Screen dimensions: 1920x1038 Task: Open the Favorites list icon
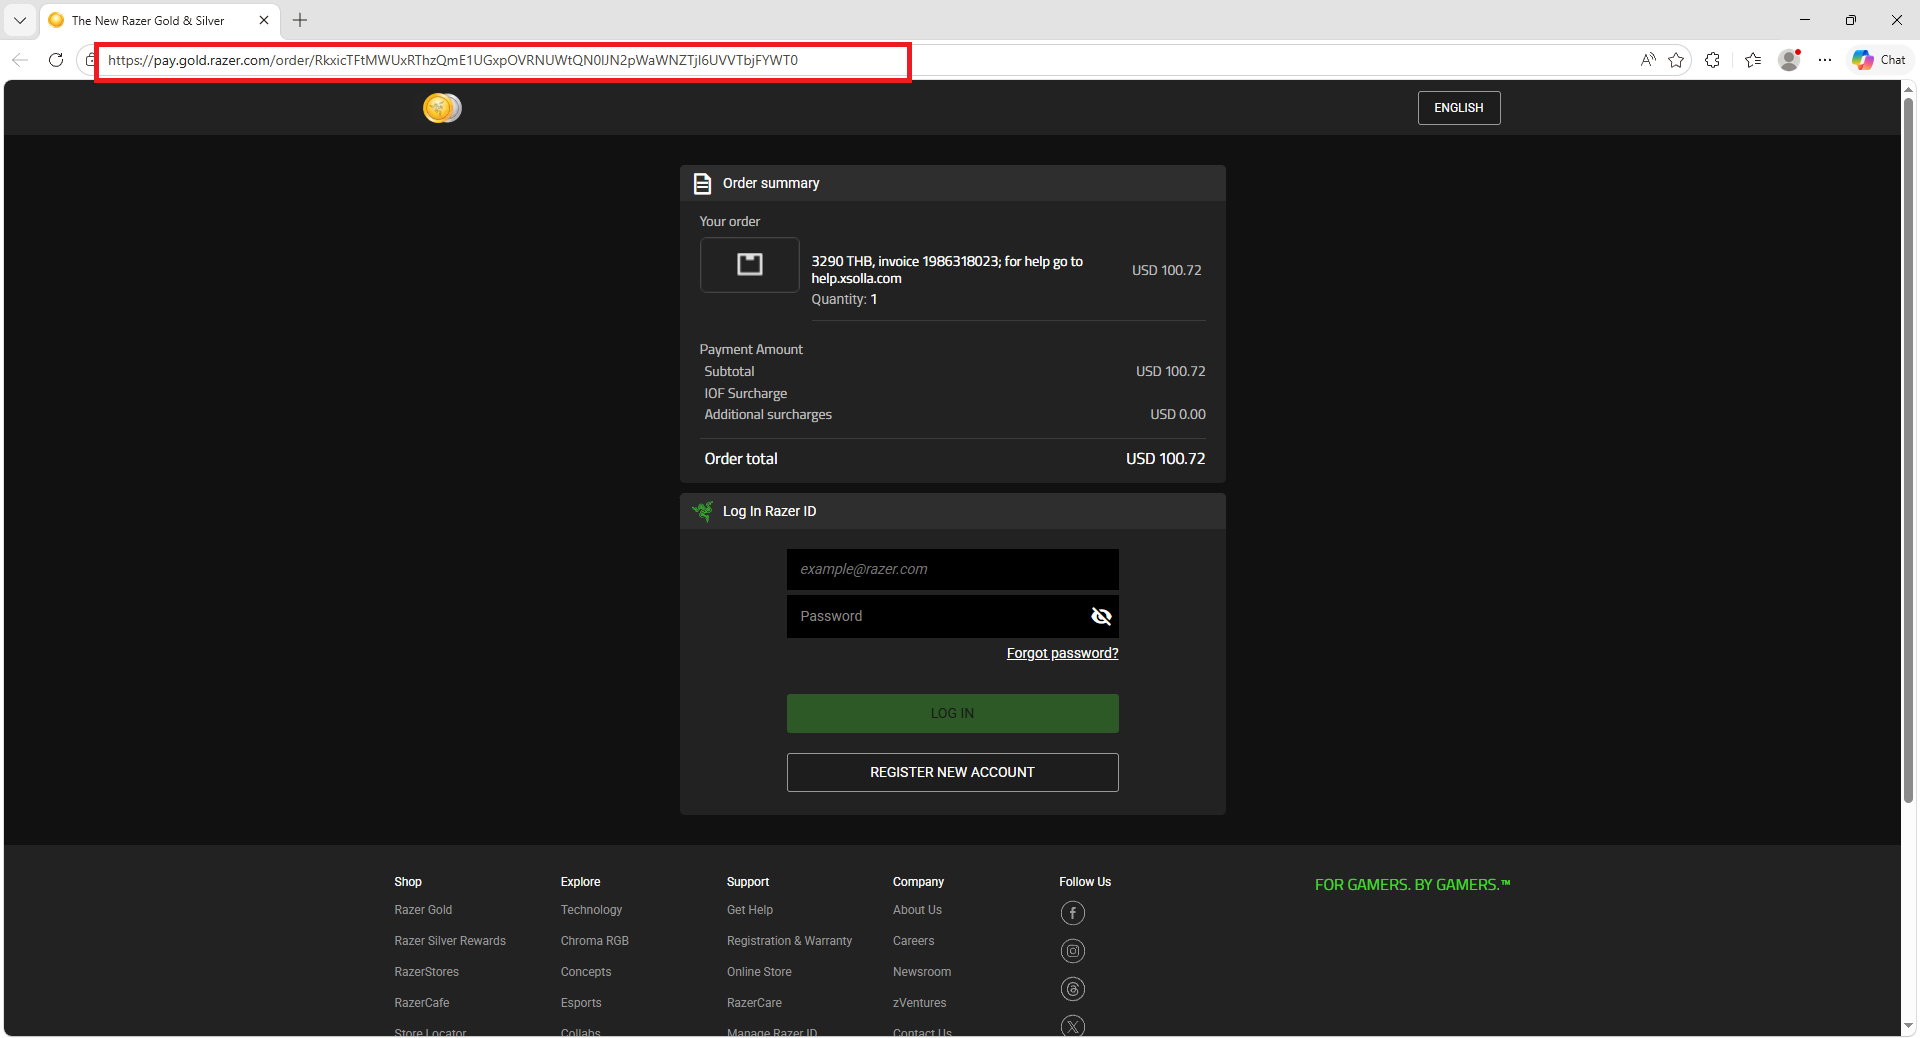pos(1753,60)
